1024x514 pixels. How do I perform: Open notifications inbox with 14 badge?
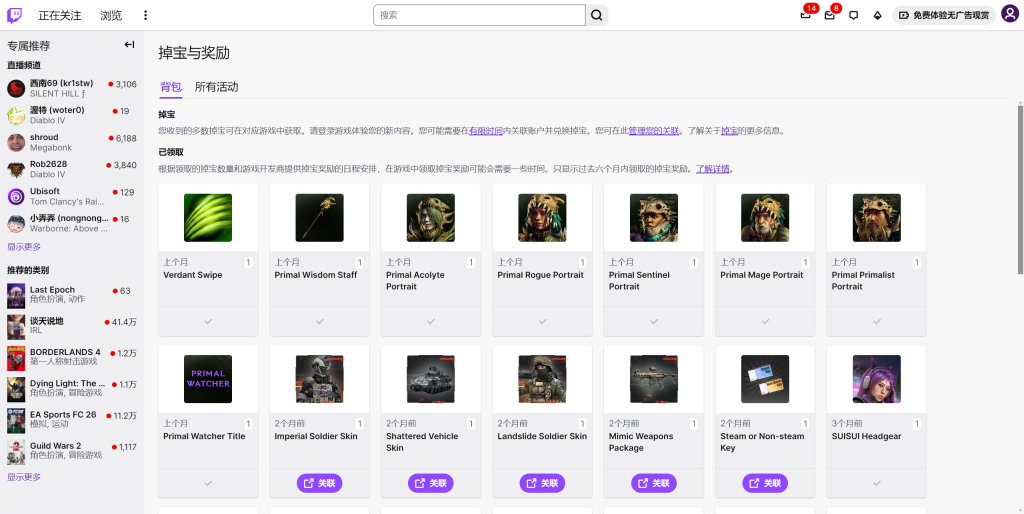[x=806, y=15]
